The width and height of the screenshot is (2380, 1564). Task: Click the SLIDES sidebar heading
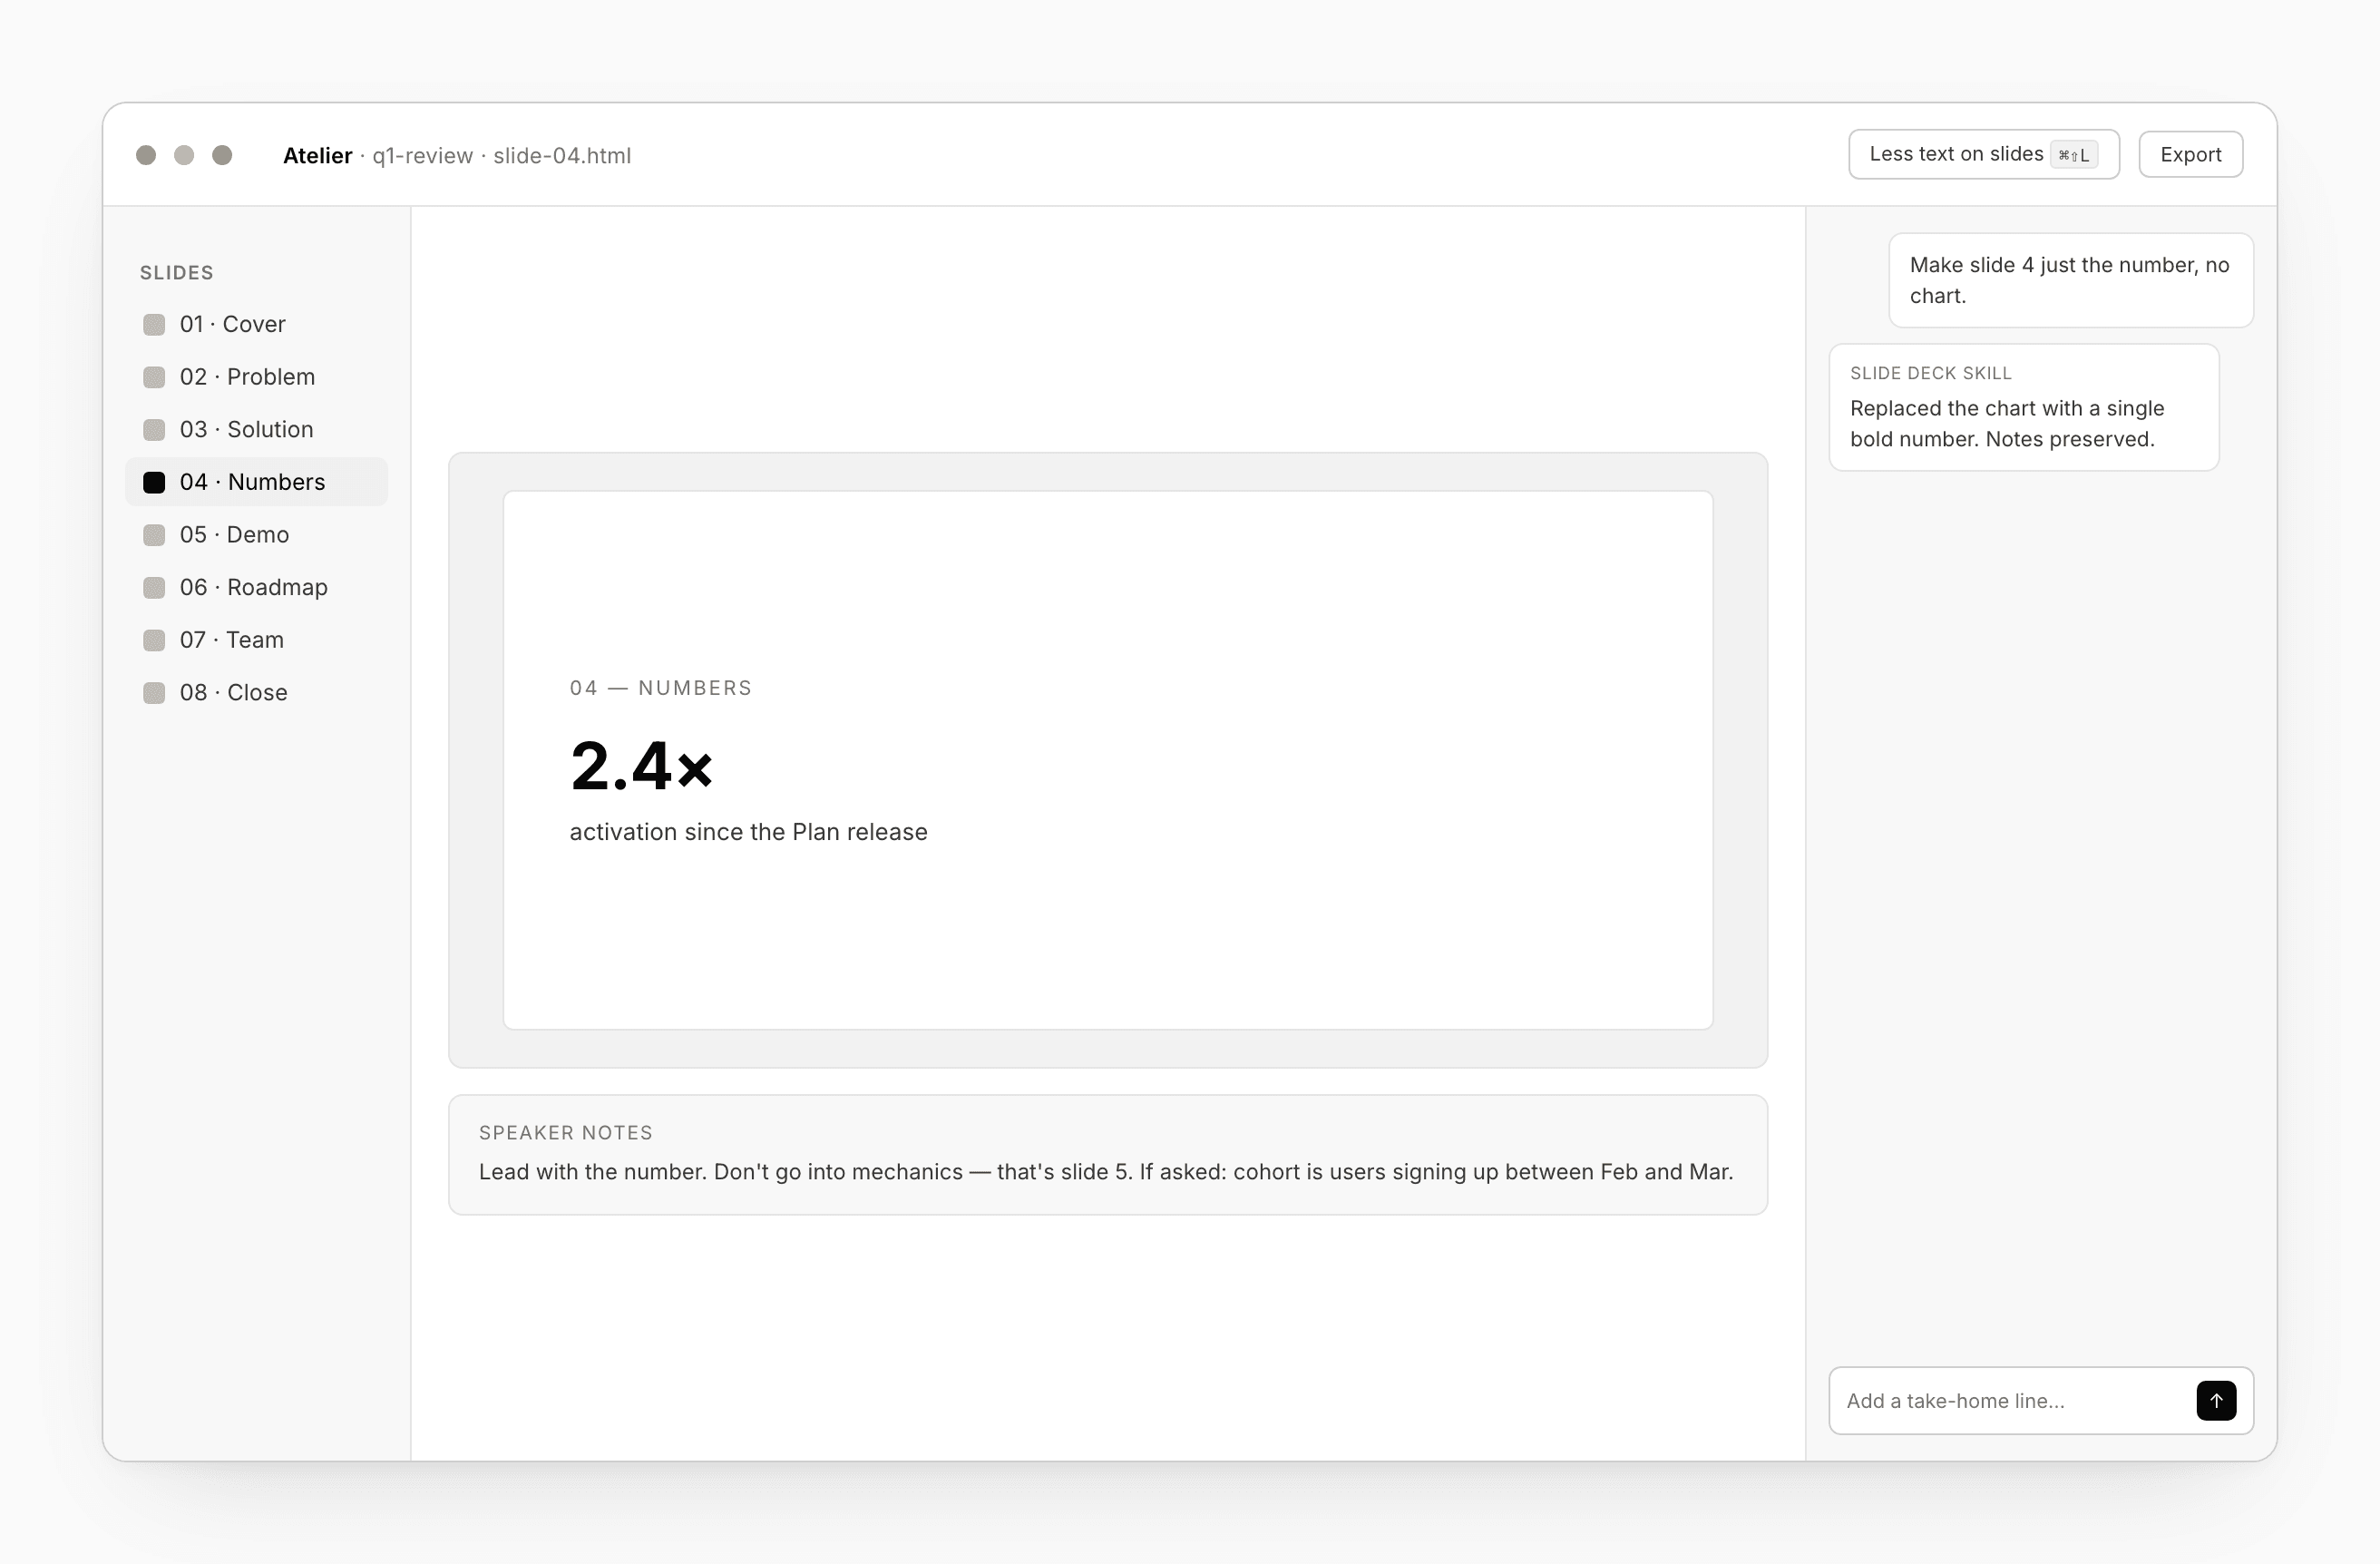pos(177,273)
